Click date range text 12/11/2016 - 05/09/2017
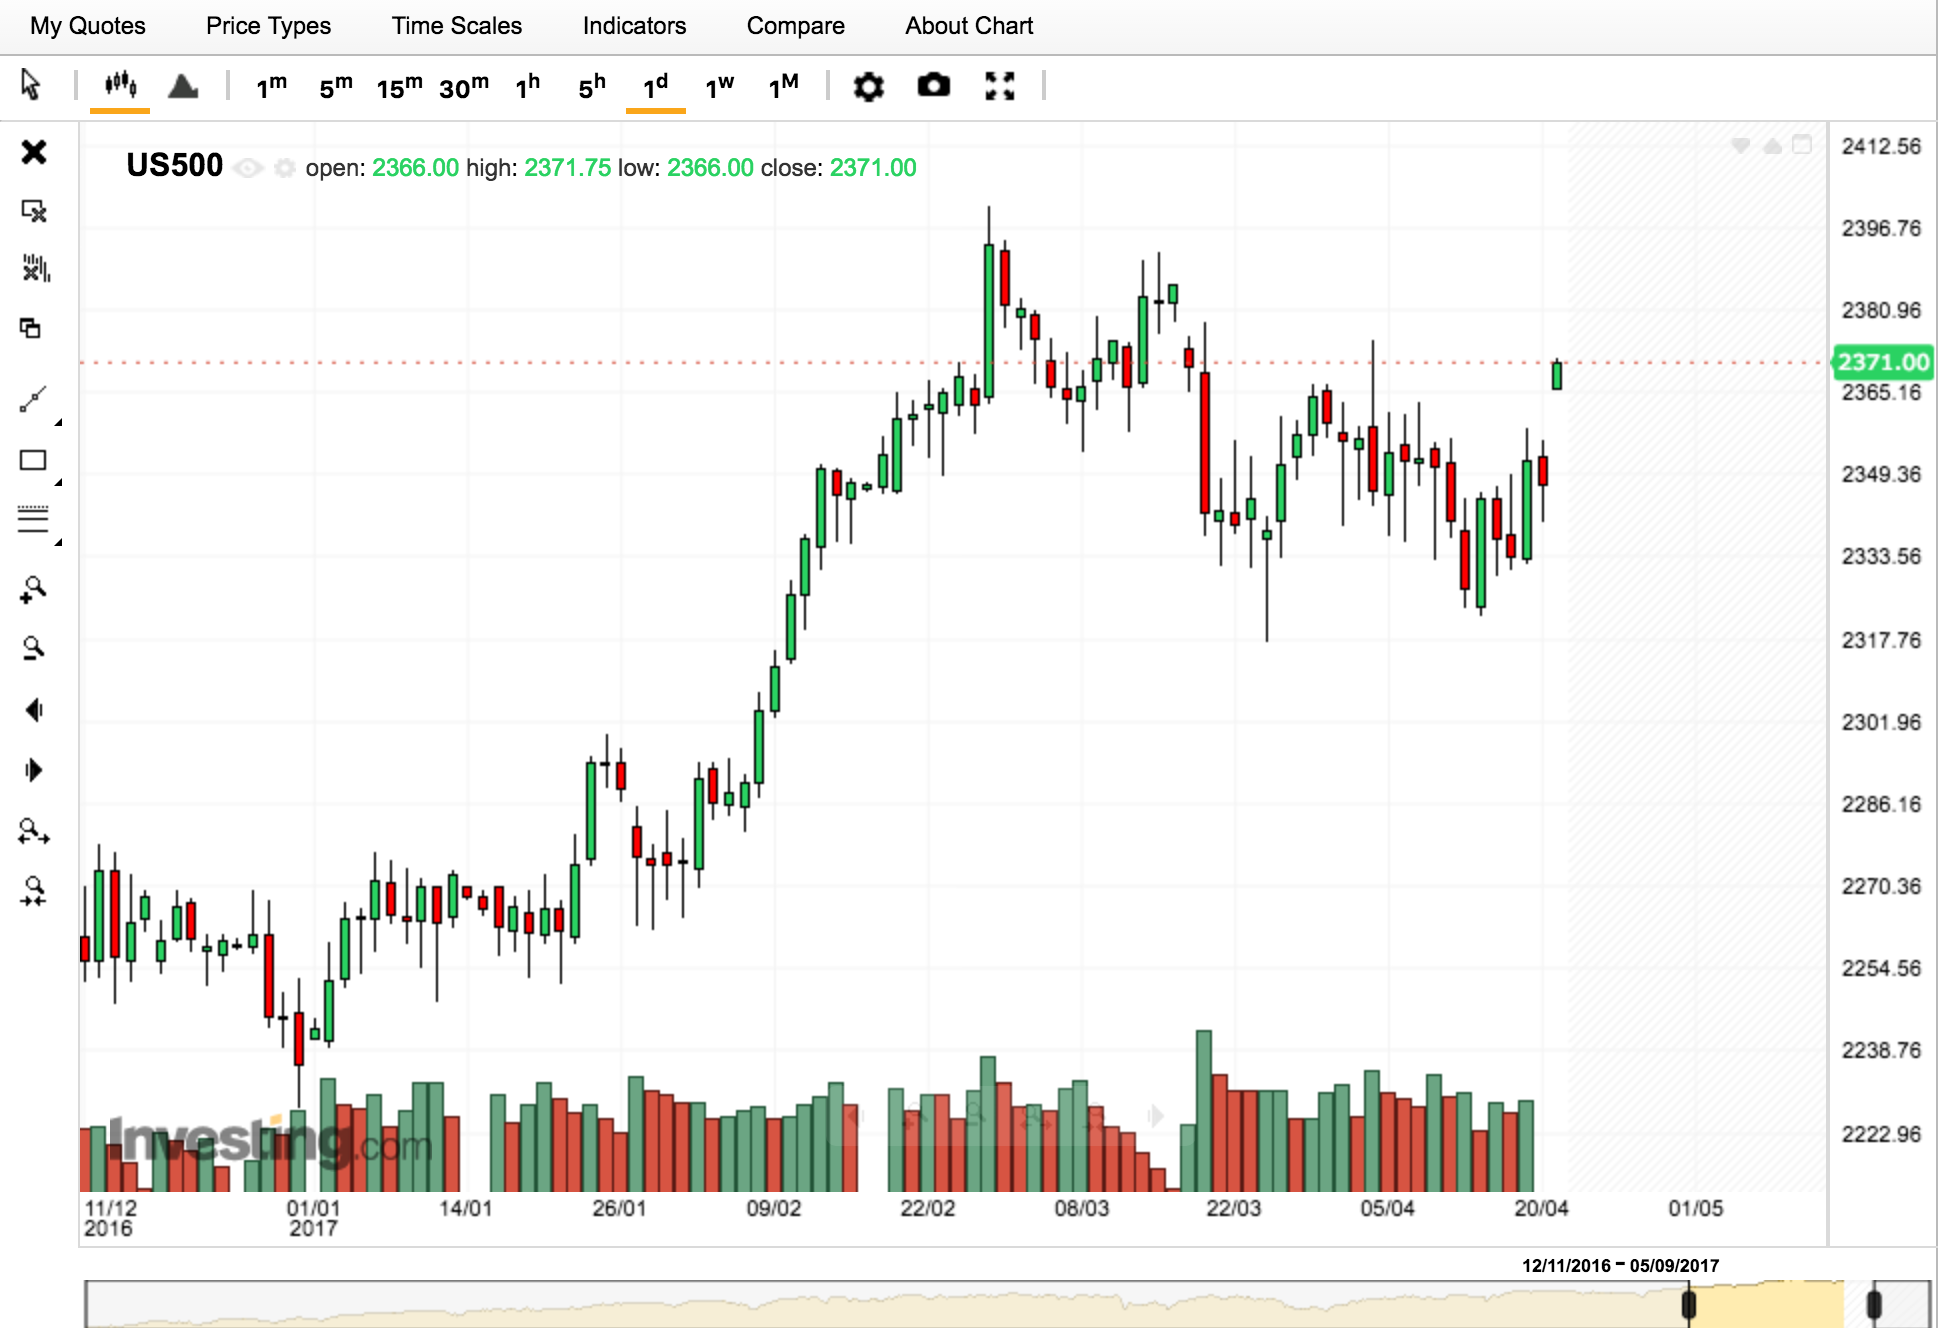Viewport: 1938px width, 1328px height. pyautogui.click(x=1620, y=1266)
